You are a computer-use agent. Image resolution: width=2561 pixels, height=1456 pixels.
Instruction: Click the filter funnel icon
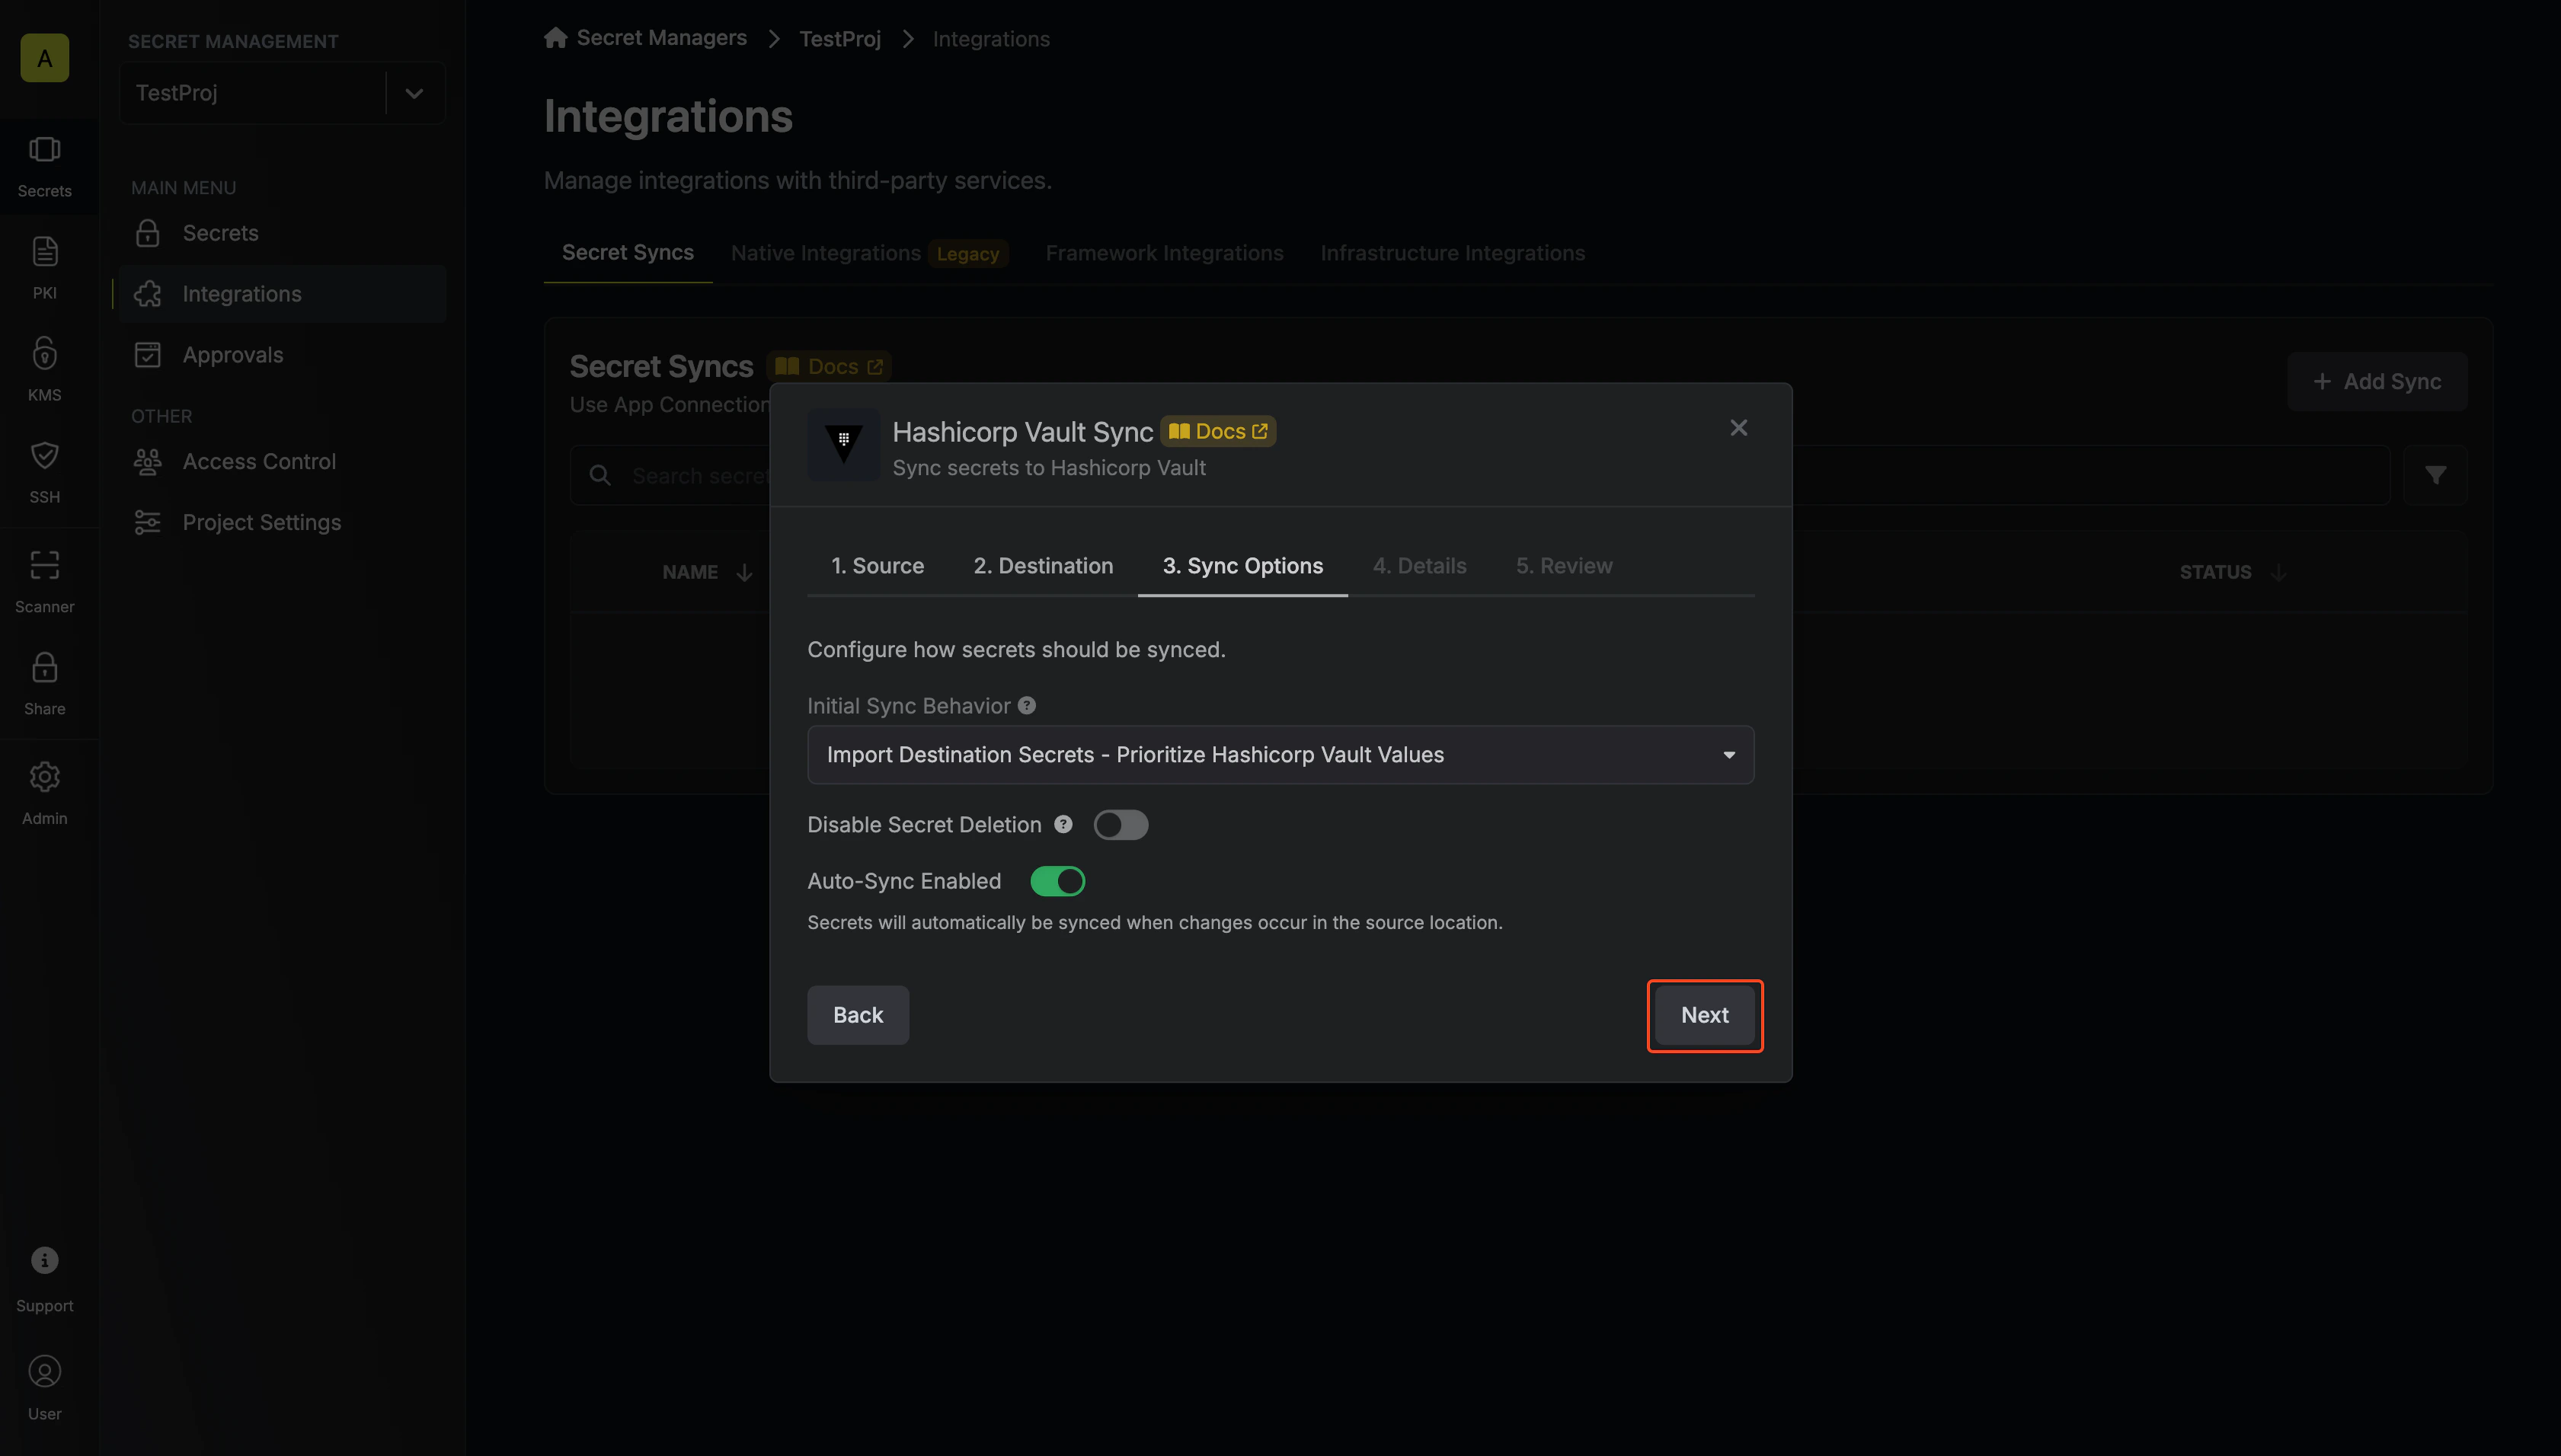pyautogui.click(x=2435, y=475)
